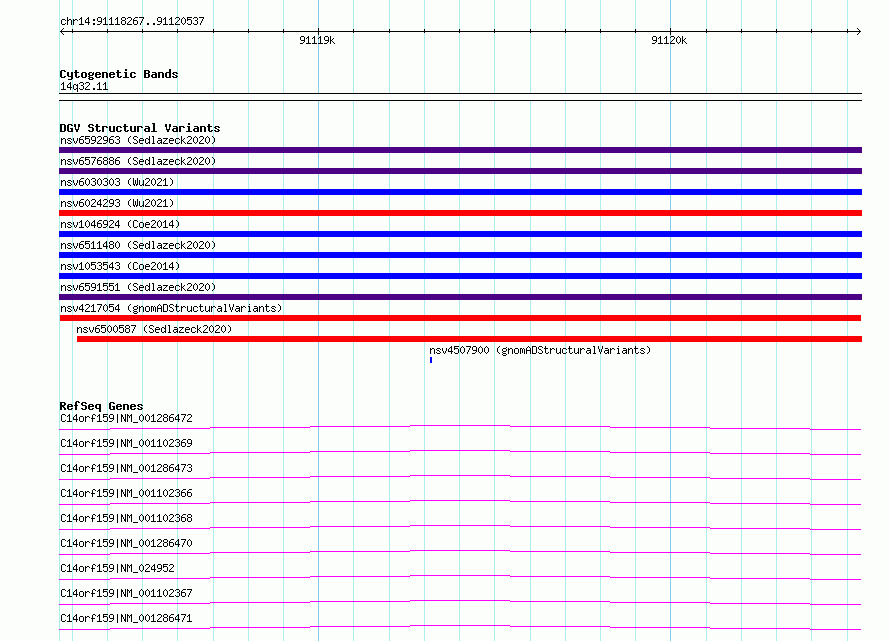This screenshot has width=890, height=641.
Task: Click the C14orf159|NM_024952 transcript label
Action: point(117,568)
